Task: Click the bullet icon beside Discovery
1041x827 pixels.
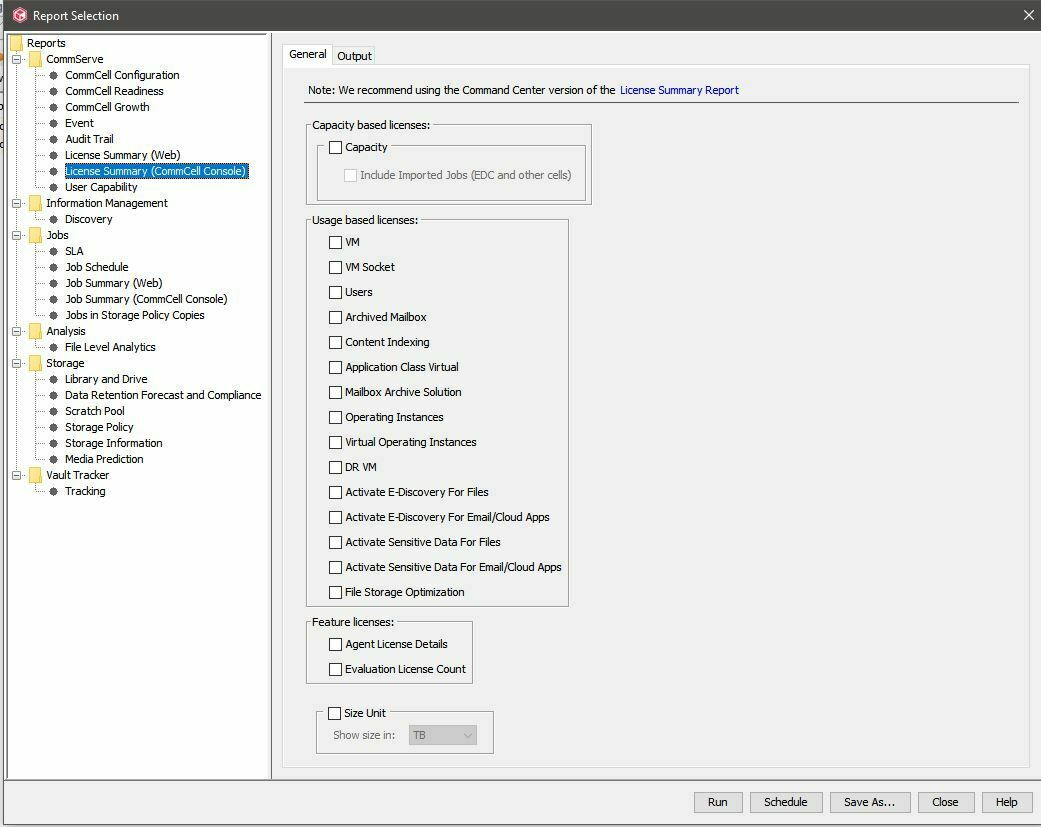Action: point(54,219)
